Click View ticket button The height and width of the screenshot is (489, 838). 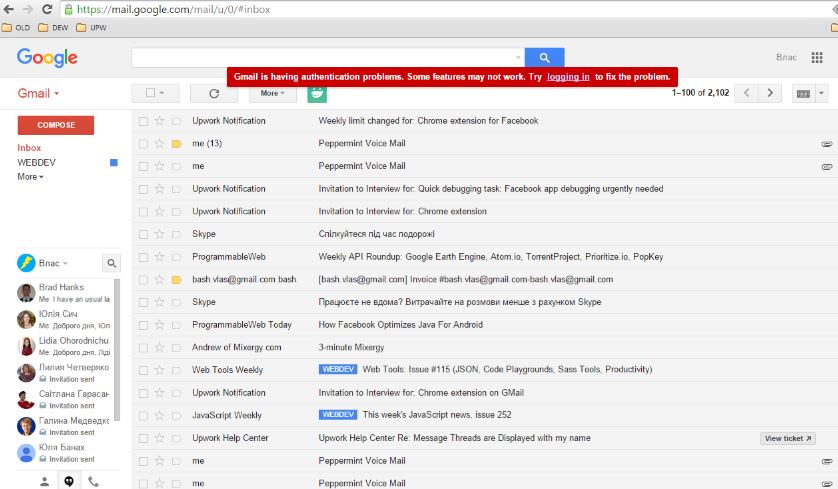coord(788,438)
